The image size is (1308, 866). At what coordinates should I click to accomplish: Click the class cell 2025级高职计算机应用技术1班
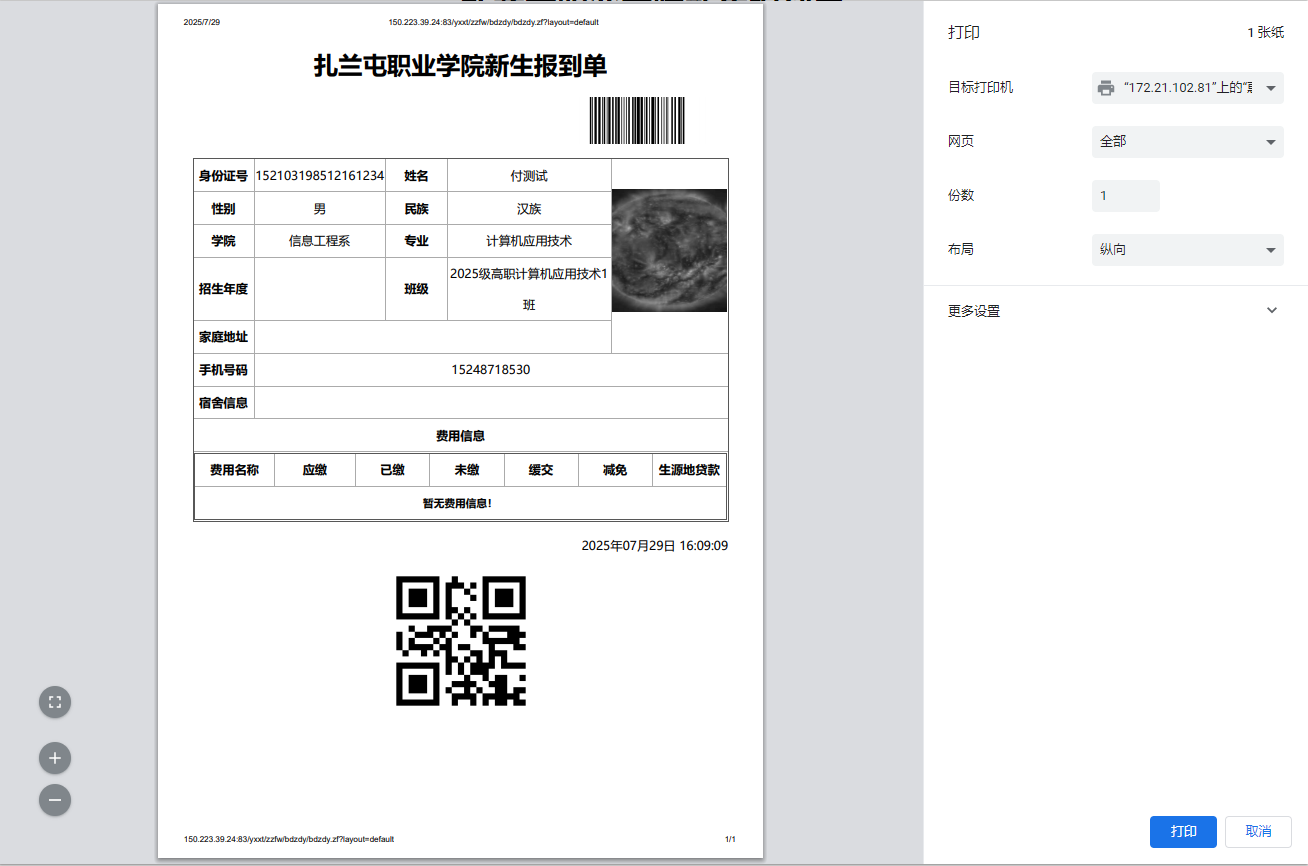click(x=529, y=289)
